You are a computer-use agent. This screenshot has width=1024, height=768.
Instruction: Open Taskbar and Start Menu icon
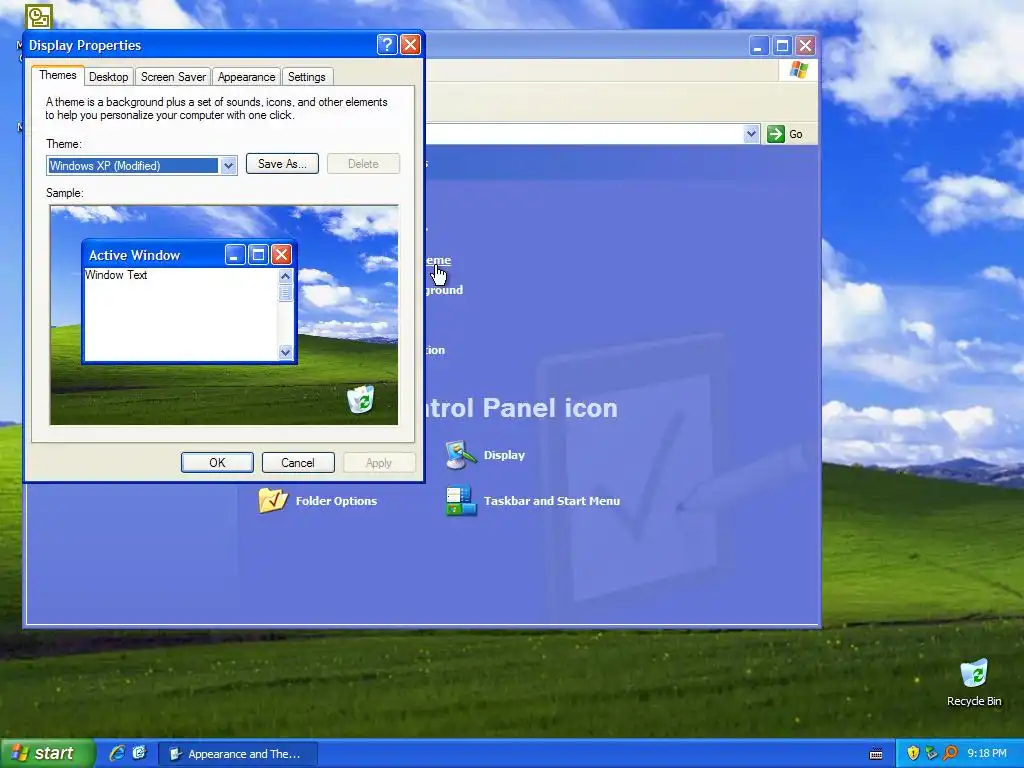pos(461,501)
